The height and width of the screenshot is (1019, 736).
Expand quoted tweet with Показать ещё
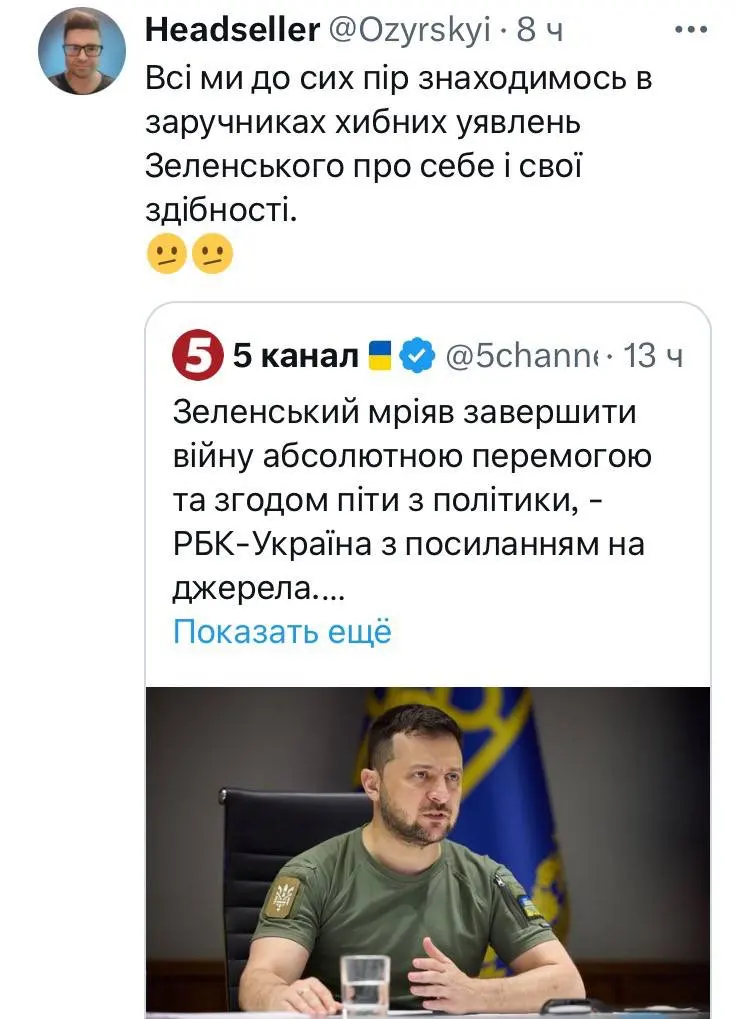[282, 632]
